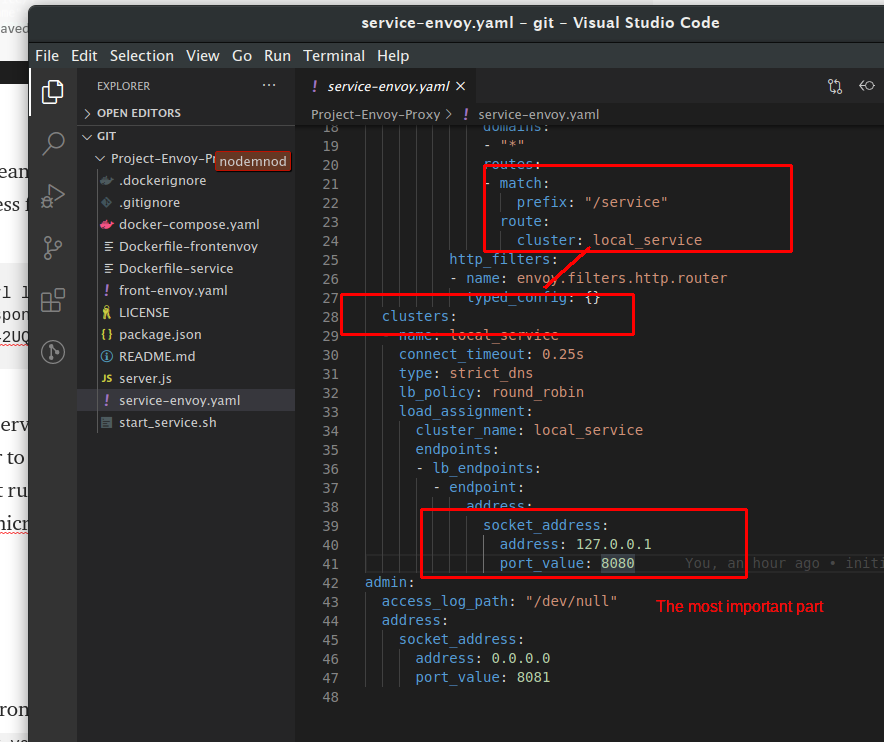Select service-envoy.yaml in the explorer
The height and width of the screenshot is (742, 884).
179,400
